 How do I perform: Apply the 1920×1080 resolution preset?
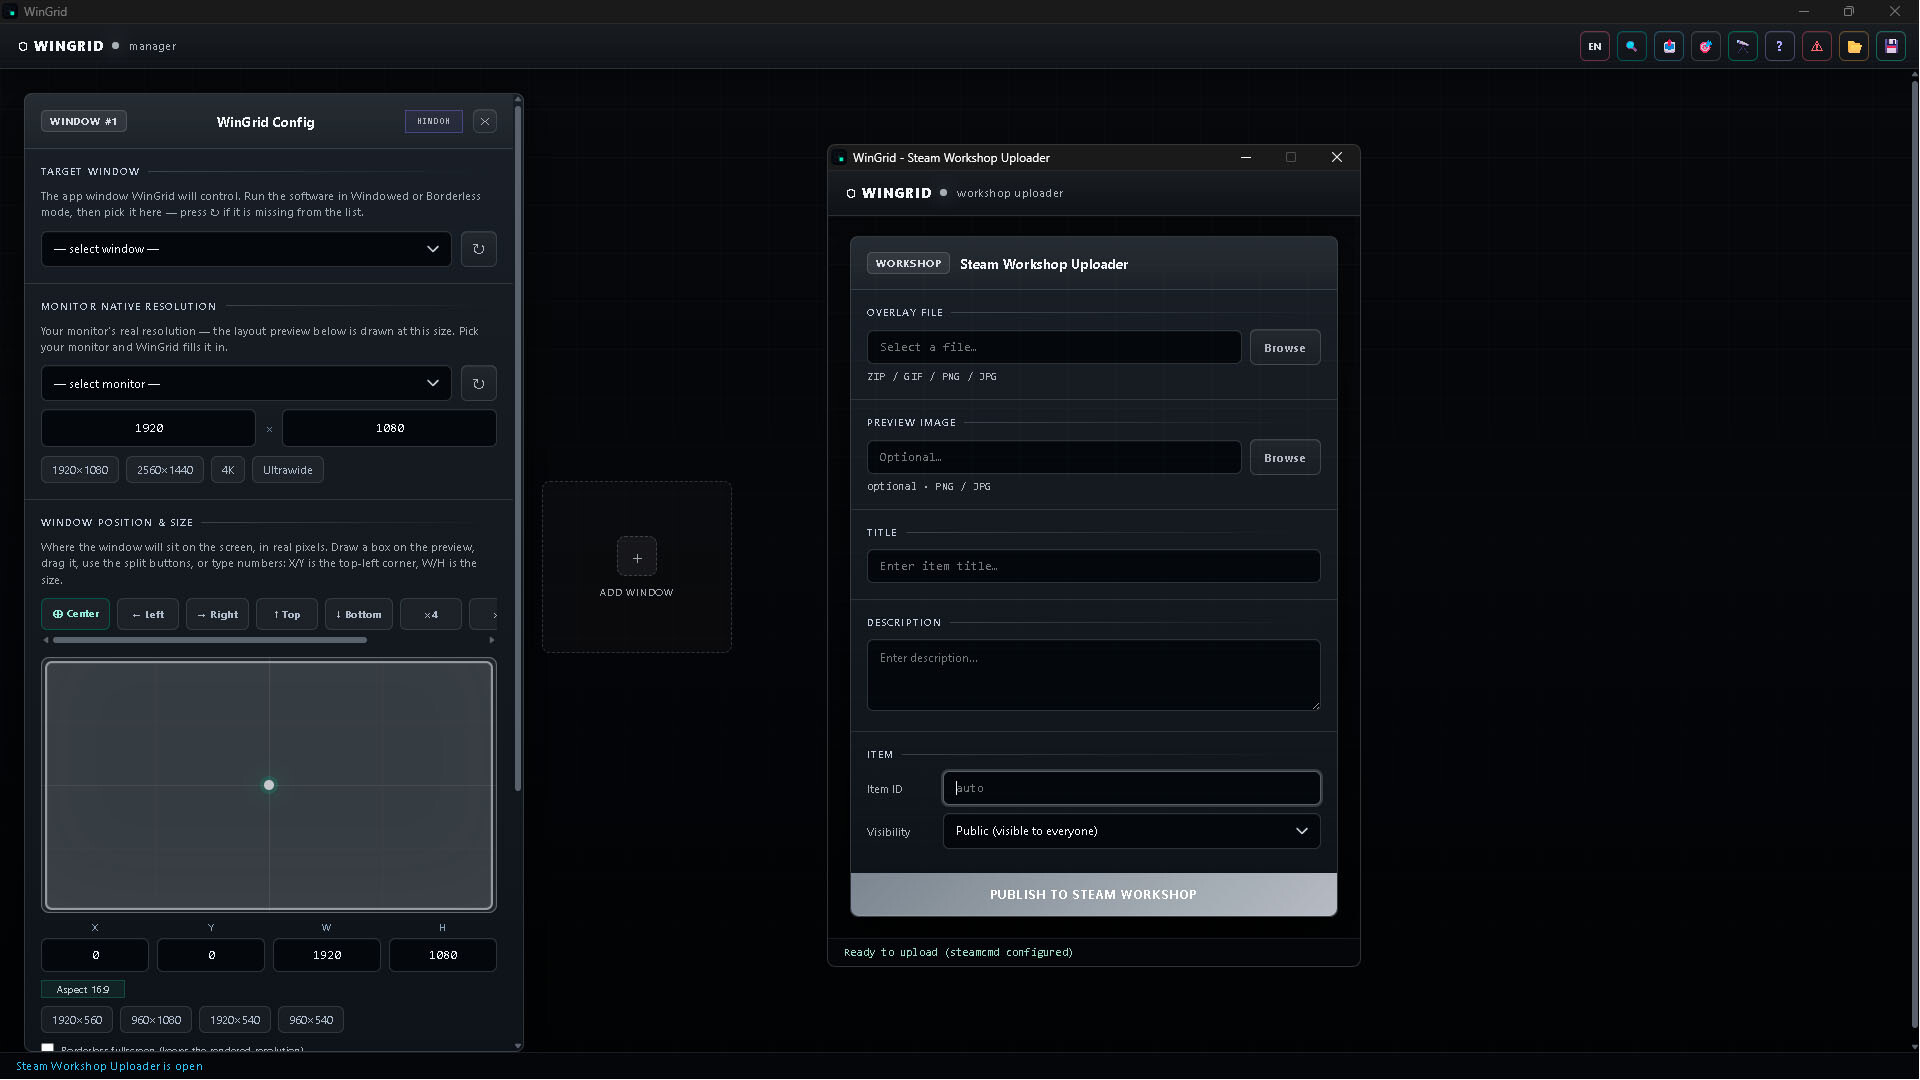80,470
